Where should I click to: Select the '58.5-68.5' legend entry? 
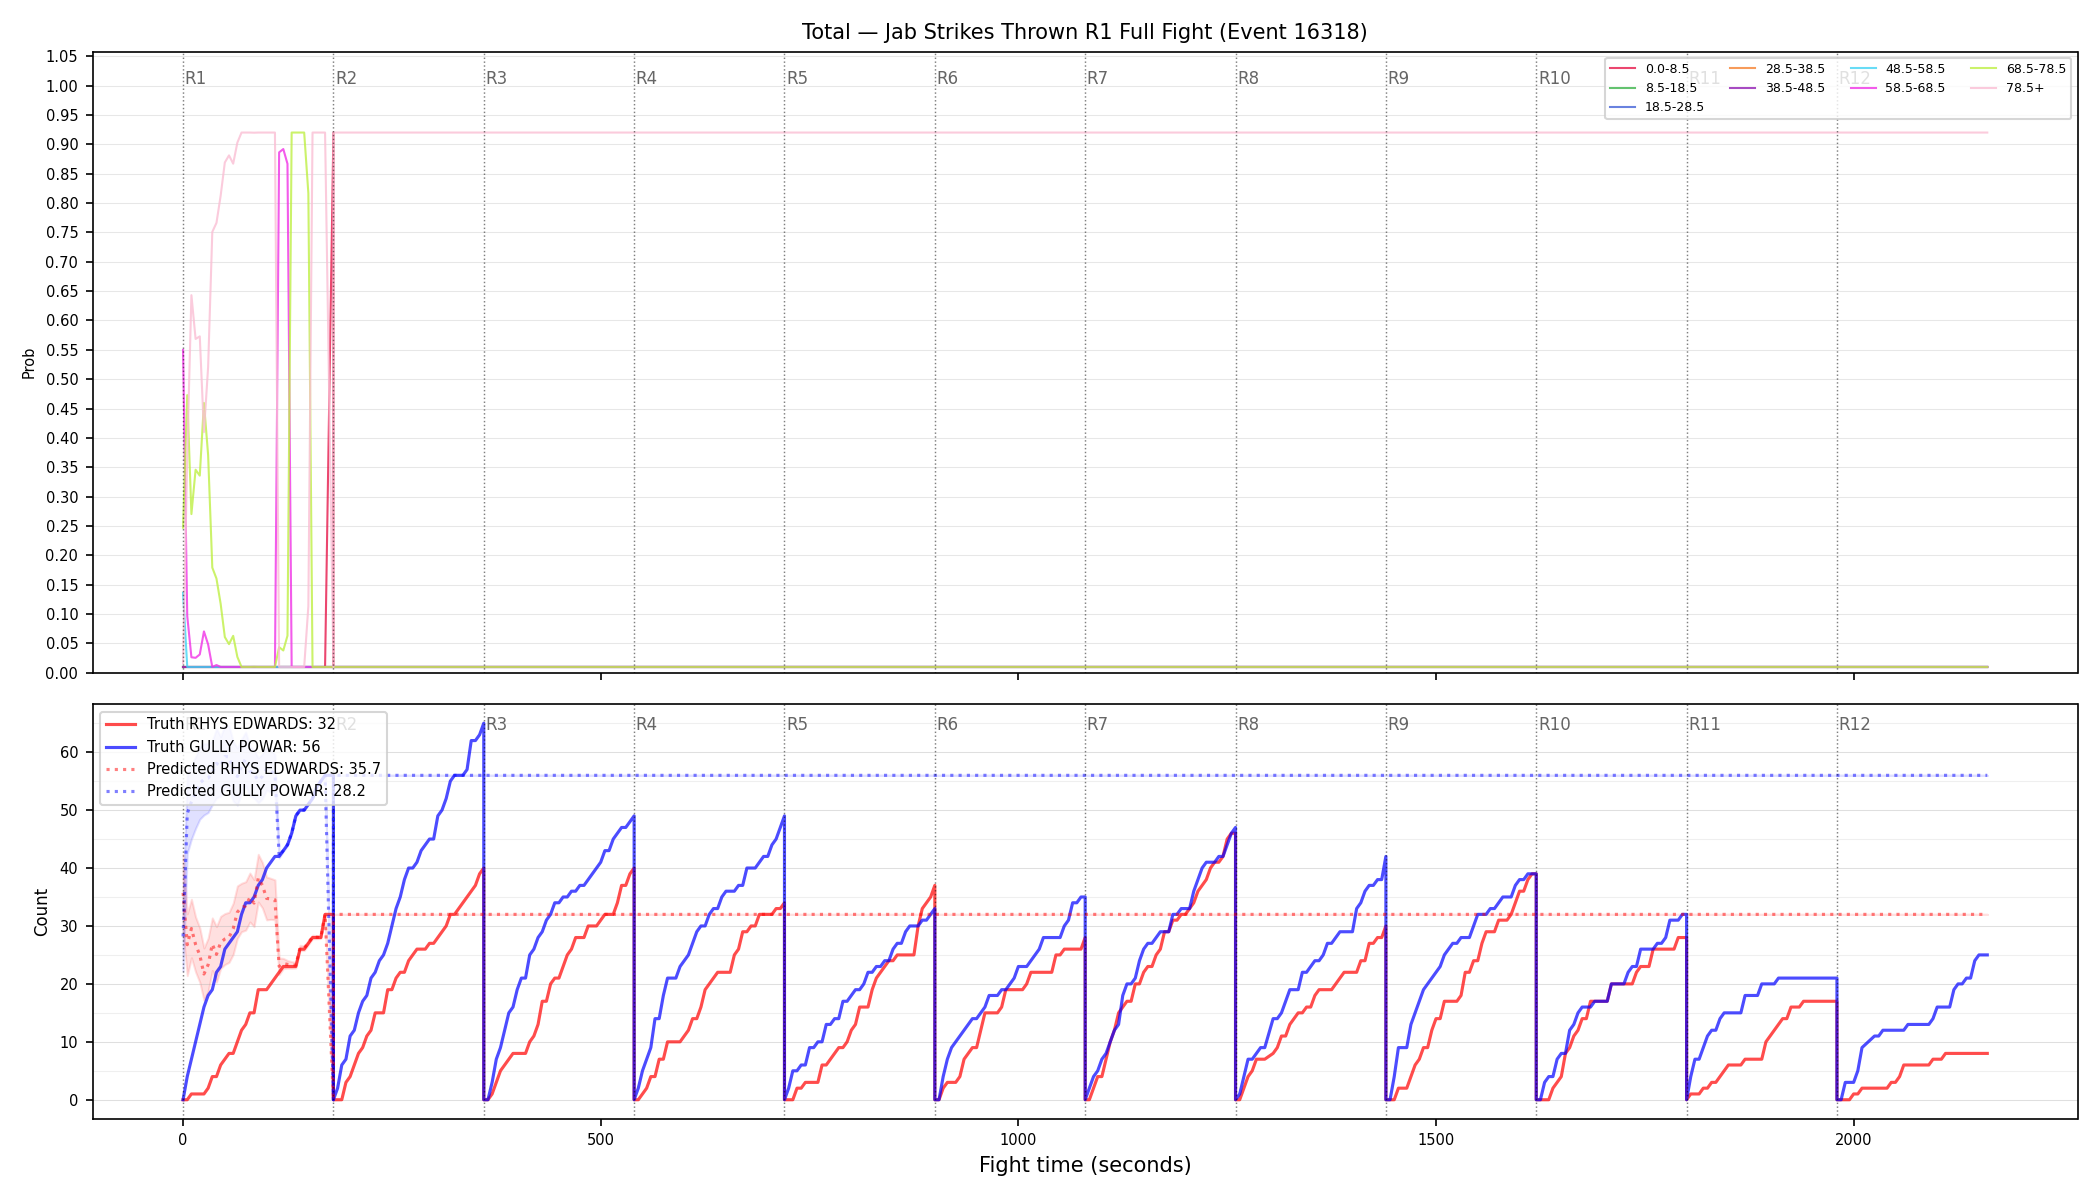click(x=1897, y=88)
